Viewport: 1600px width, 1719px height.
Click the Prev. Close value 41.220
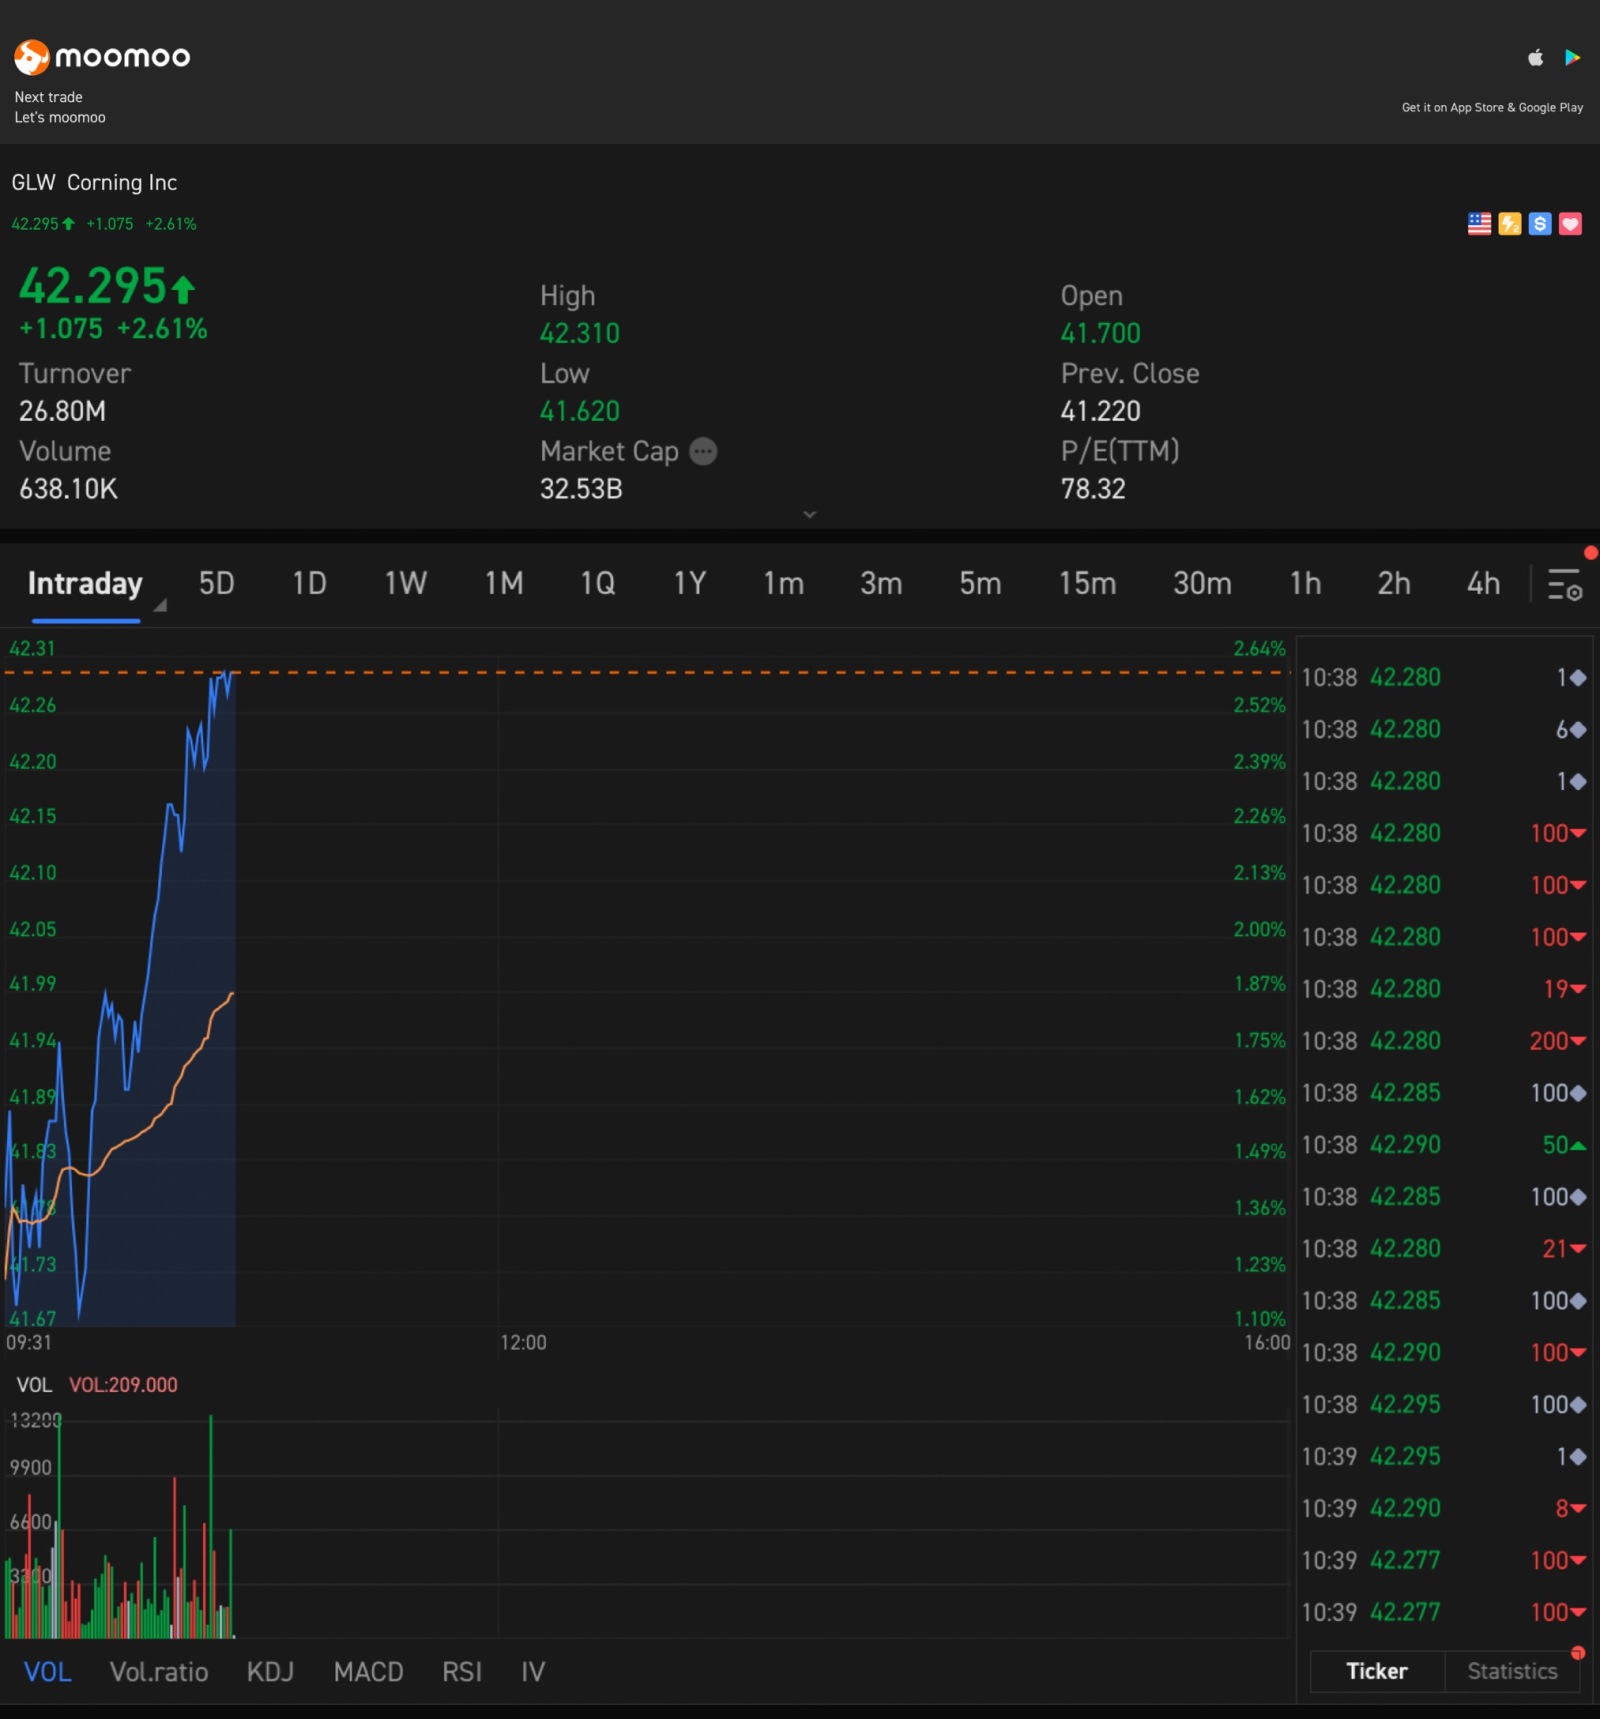point(1100,411)
